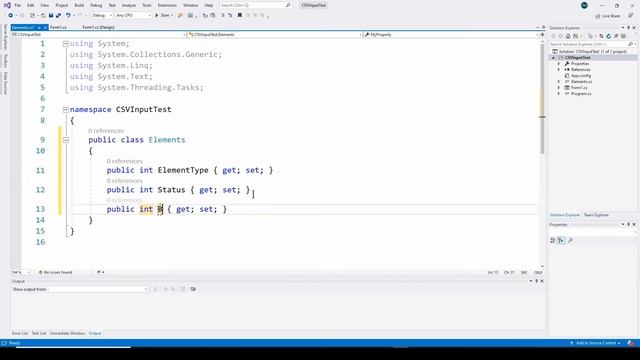Switch to the Form1.cs tab
This screenshot has height=360, width=640.
click(58, 27)
